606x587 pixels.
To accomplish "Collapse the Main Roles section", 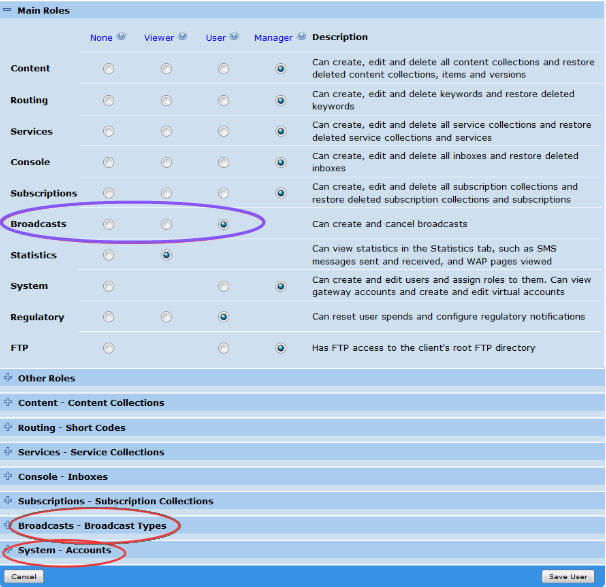I will (7, 10).
